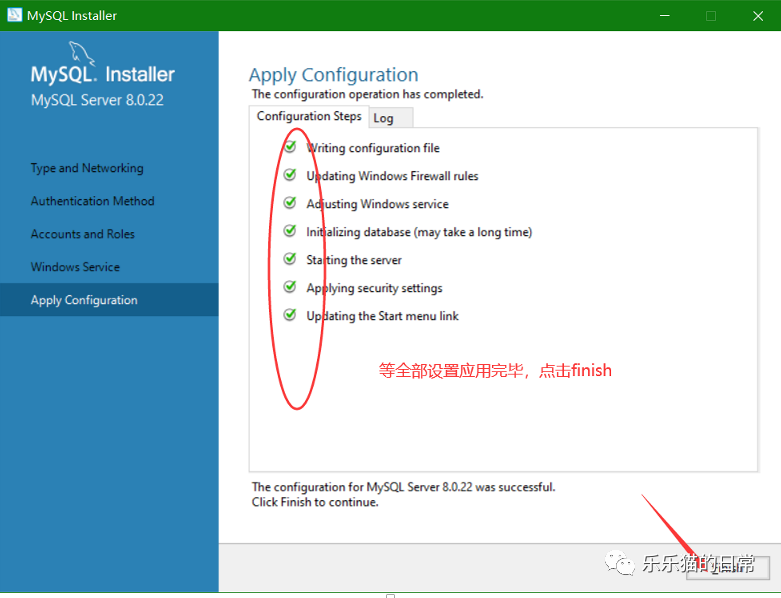Click the configuration was successful message

pos(403,487)
